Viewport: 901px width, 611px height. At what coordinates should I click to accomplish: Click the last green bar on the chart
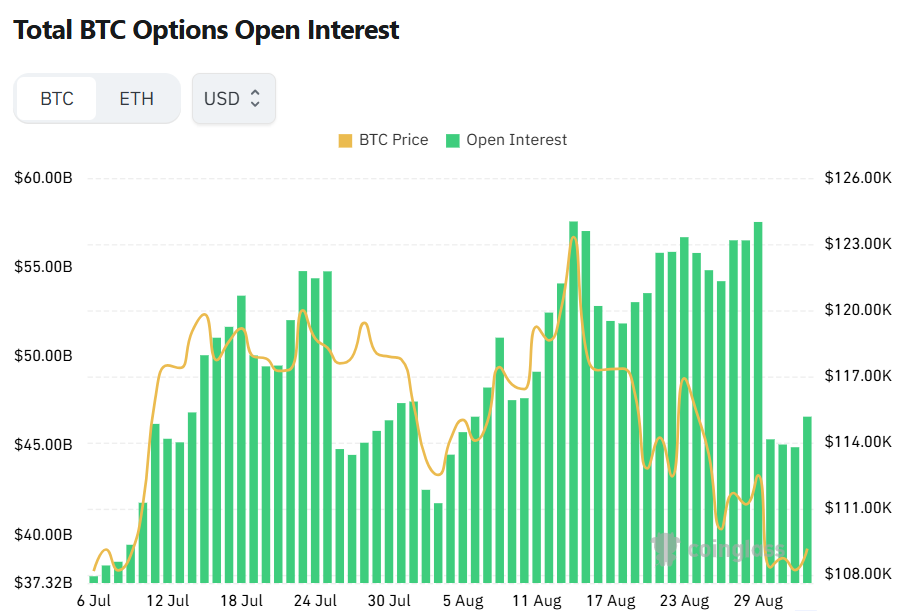[x=807, y=499]
